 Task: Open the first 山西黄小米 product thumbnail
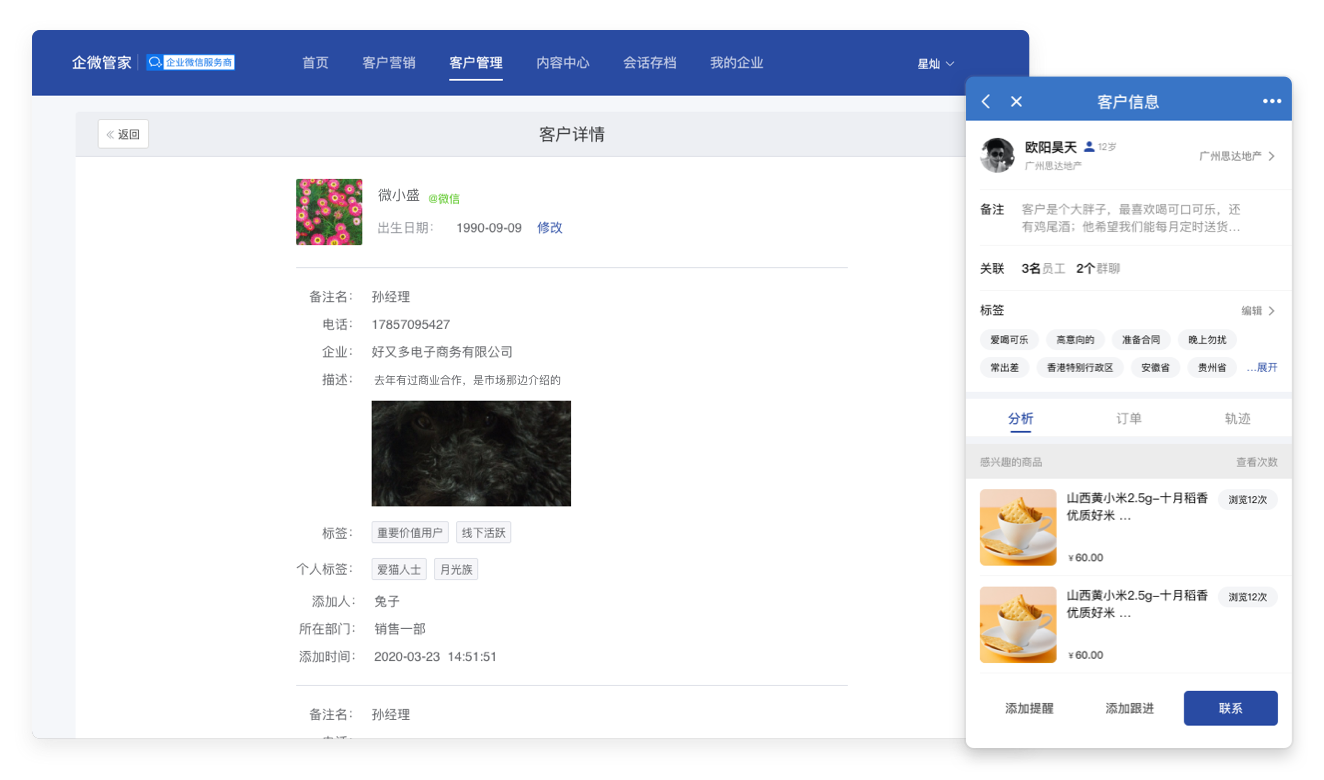[1018, 527]
